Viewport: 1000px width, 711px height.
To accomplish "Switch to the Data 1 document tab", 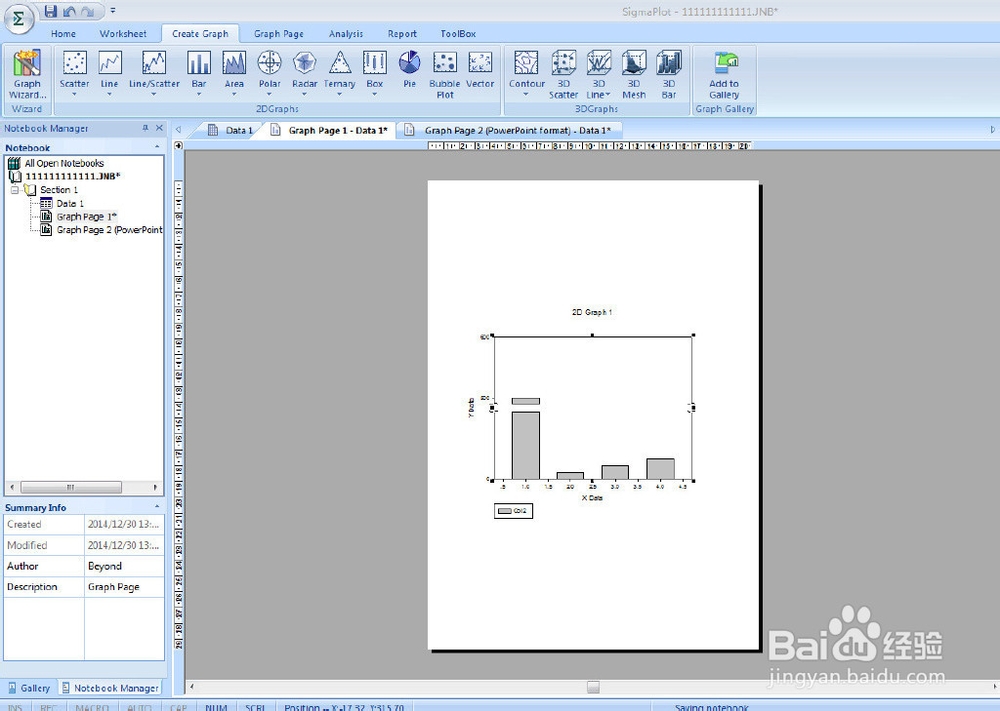I will pos(231,130).
